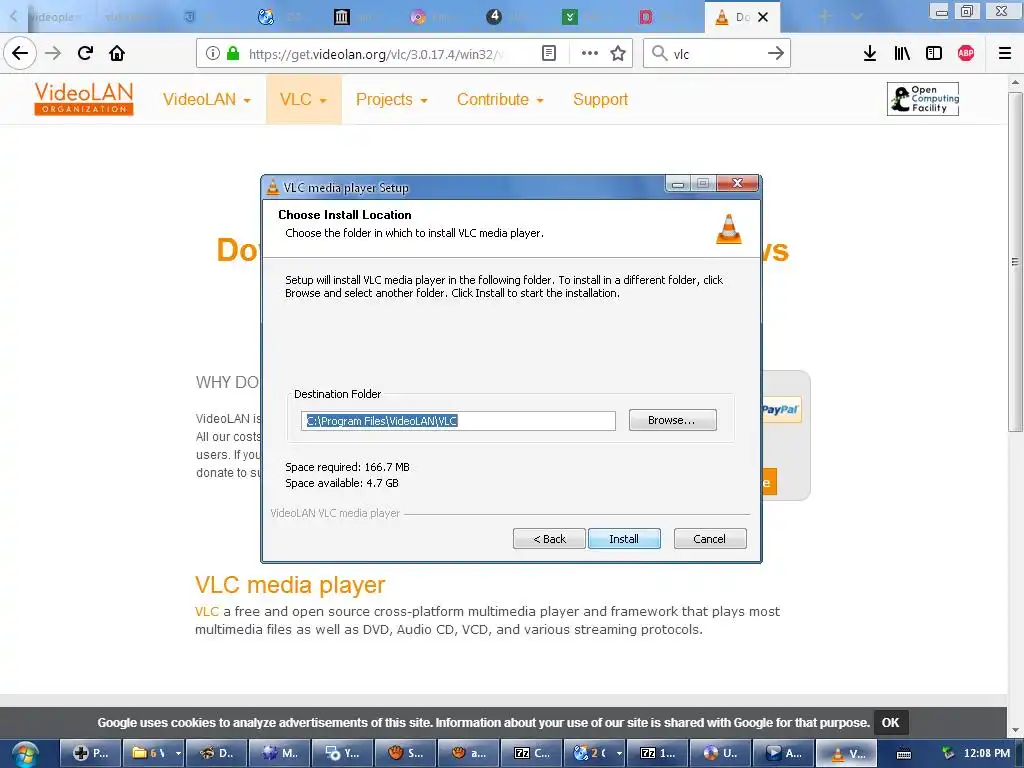Screen dimensions: 1024x768
Task: Open taskbar 7z button labeled C...
Action: (532, 753)
